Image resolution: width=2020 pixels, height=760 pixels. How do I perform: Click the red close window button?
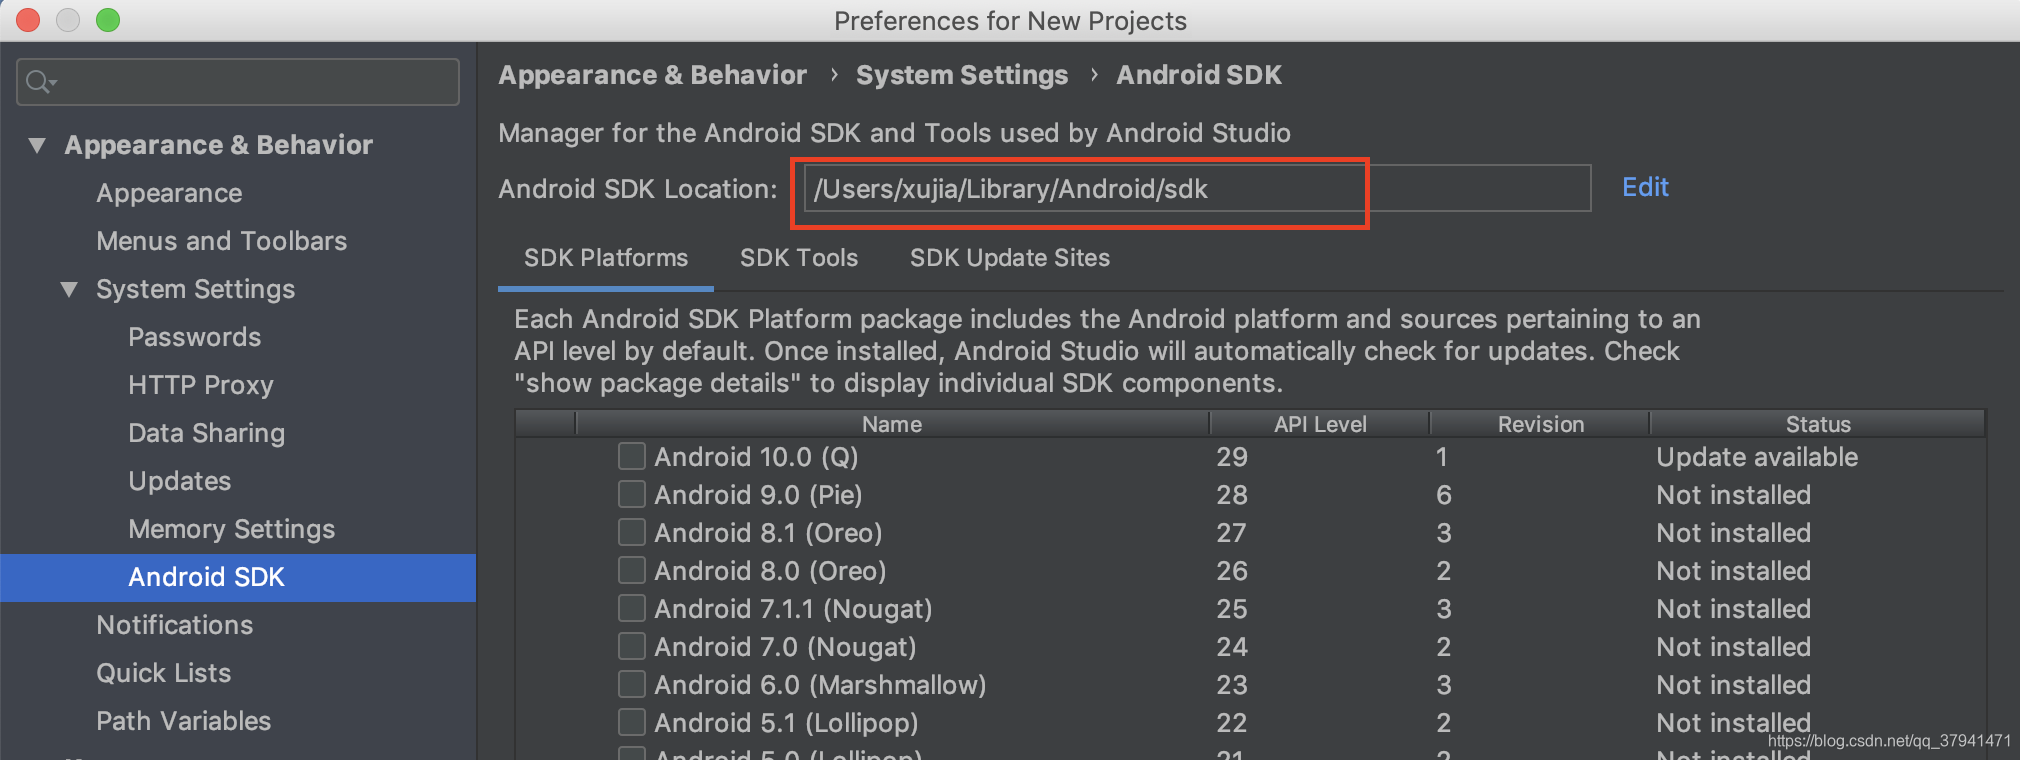click(28, 20)
